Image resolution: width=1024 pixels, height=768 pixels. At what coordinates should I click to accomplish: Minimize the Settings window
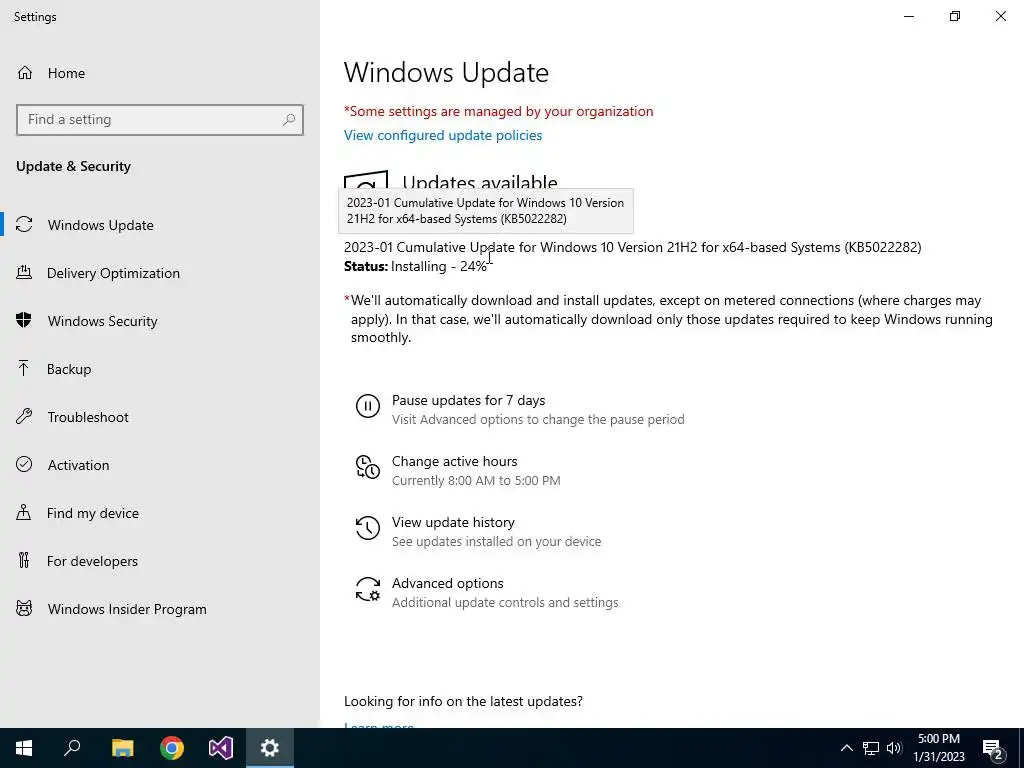909,16
